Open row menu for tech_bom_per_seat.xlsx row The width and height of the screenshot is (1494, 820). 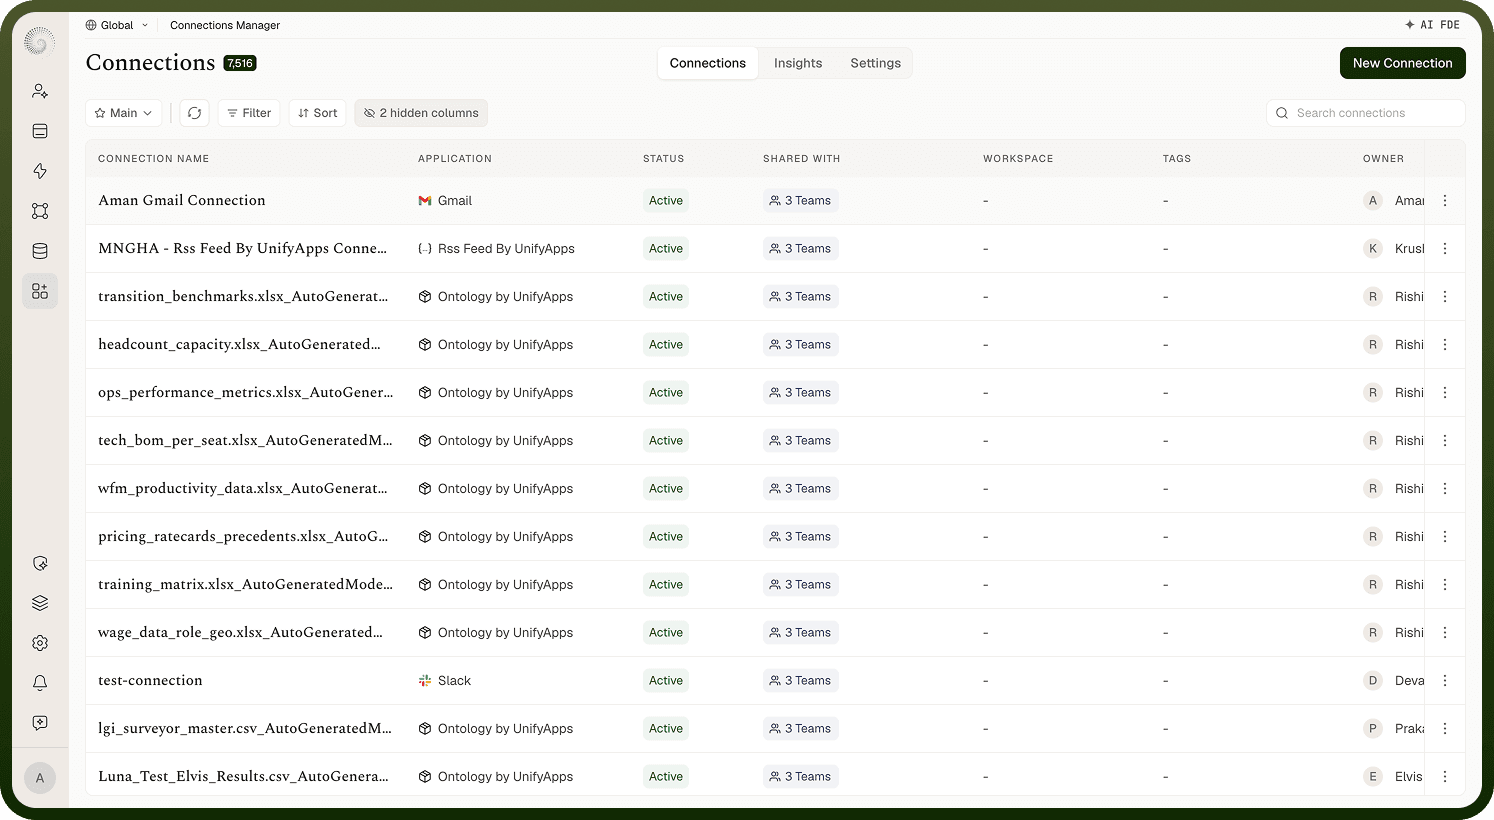coord(1445,441)
